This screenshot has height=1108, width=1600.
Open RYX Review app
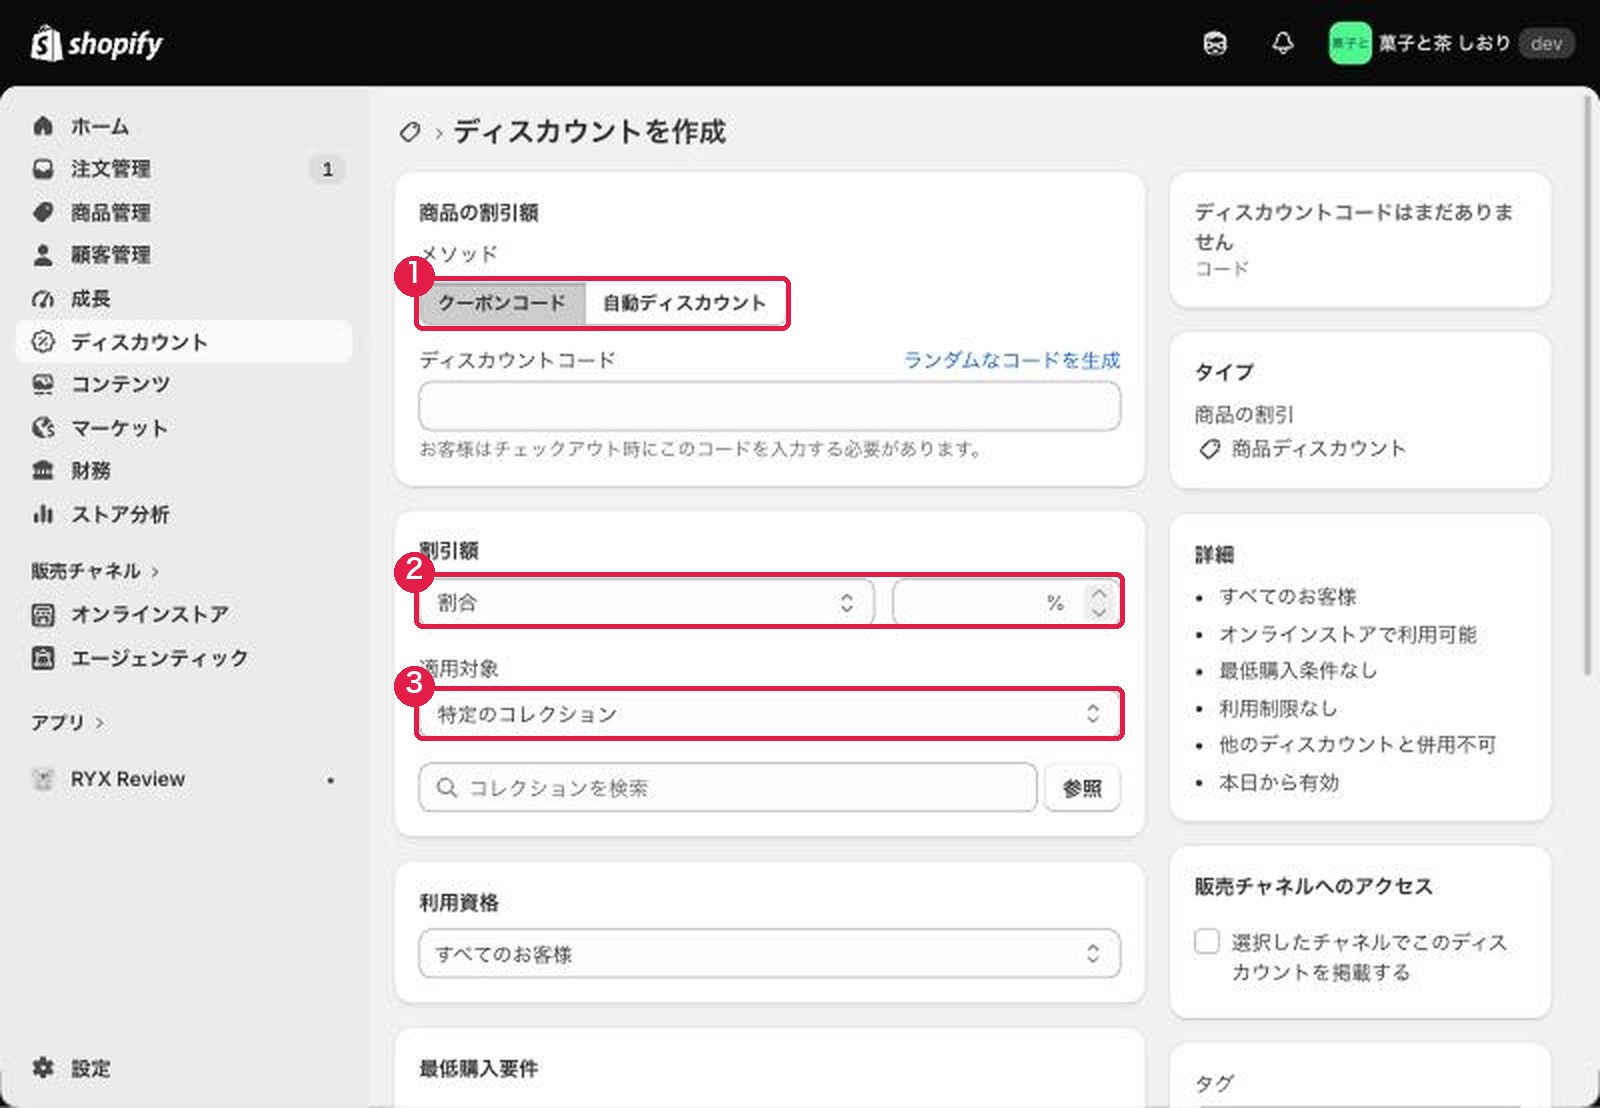point(184,779)
